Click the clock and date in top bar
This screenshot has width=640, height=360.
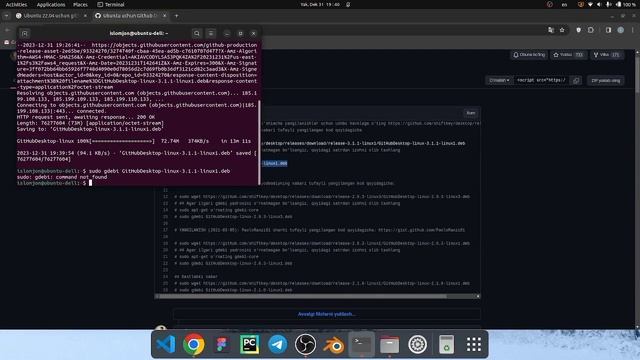(320, 4)
